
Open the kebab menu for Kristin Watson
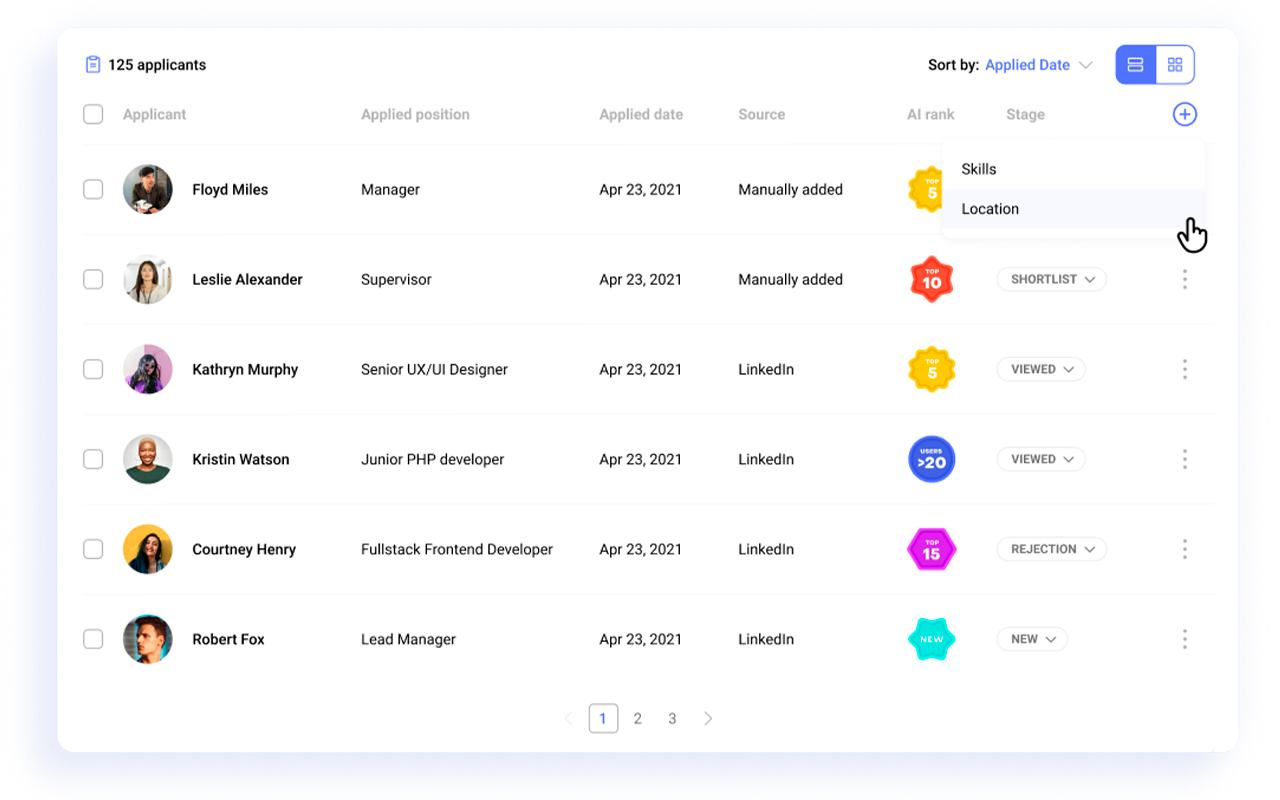tap(1184, 459)
